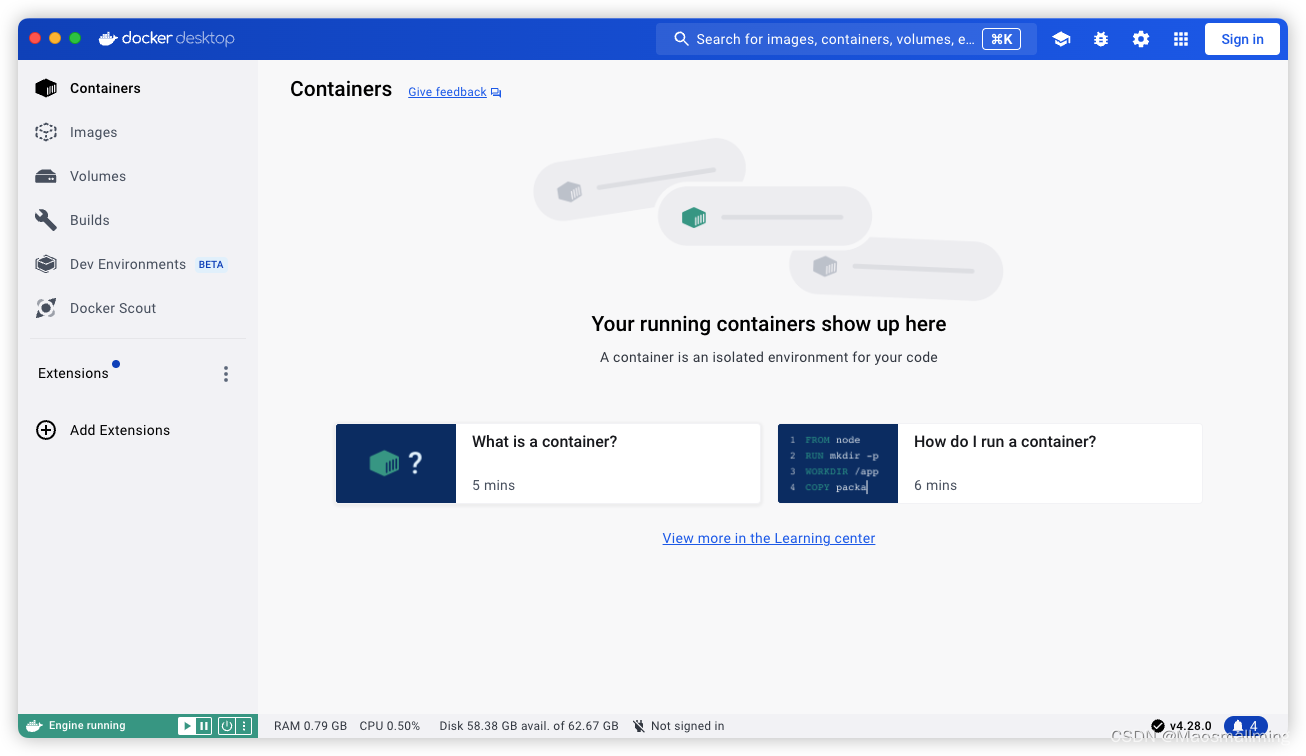Click the v4.28.0 version label
Screen dimensions: 1306x756
[x=1190, y=726]
